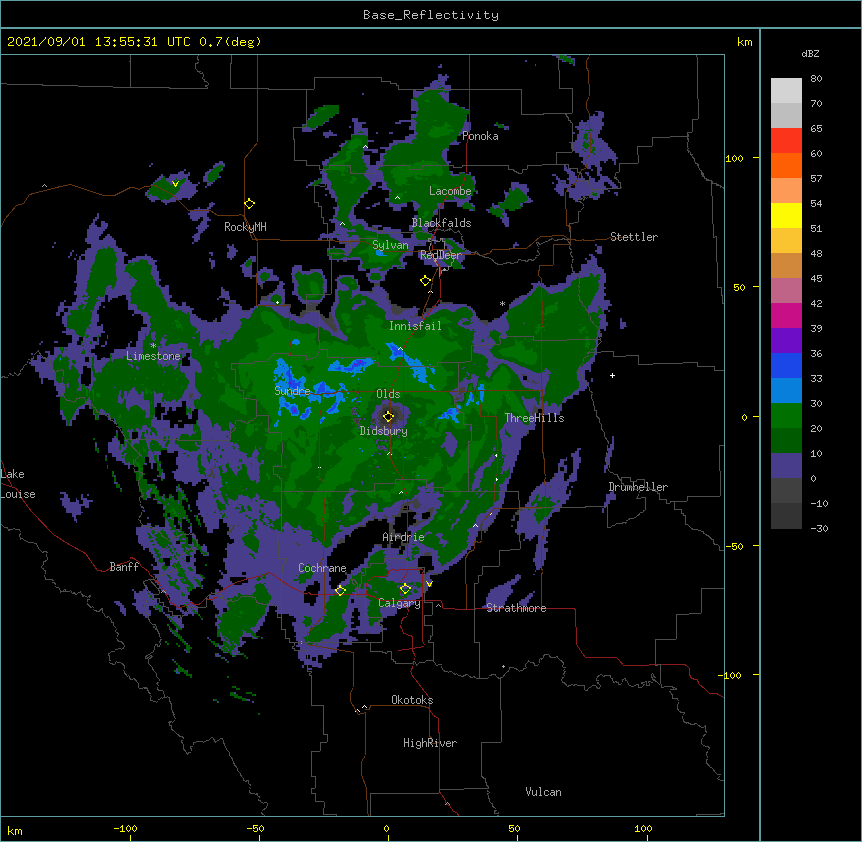The width and height of the screenshot is (862, 842).
Task: Click the RedDeer city label
Action: pyautogui.click(x=440, y=255)
